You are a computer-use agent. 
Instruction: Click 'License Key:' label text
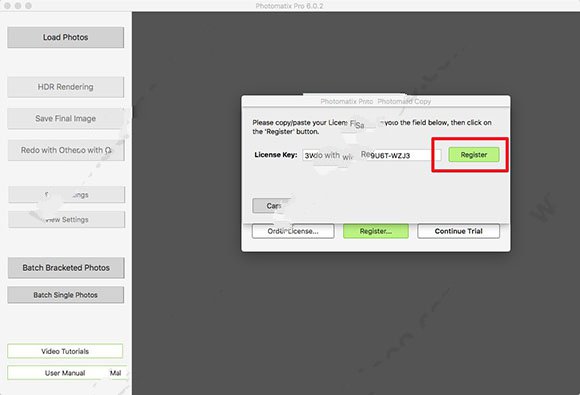[x=276, y=155]
